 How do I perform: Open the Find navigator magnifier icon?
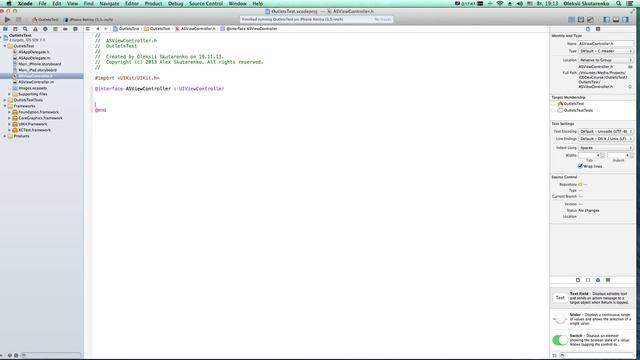pyautogui.click(x=25, y=29)
